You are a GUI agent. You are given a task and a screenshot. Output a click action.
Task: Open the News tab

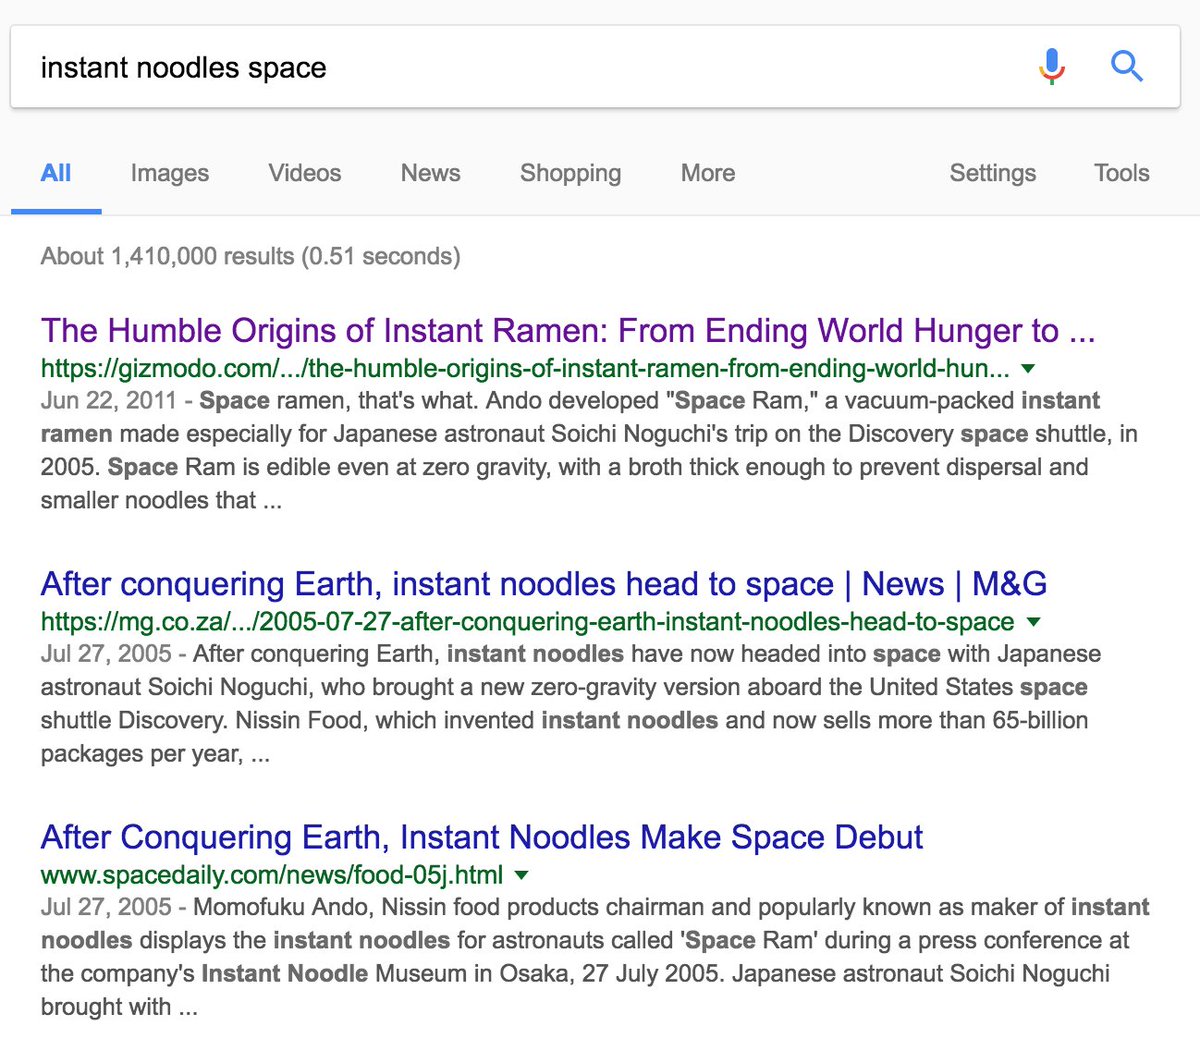pos(431,173)
